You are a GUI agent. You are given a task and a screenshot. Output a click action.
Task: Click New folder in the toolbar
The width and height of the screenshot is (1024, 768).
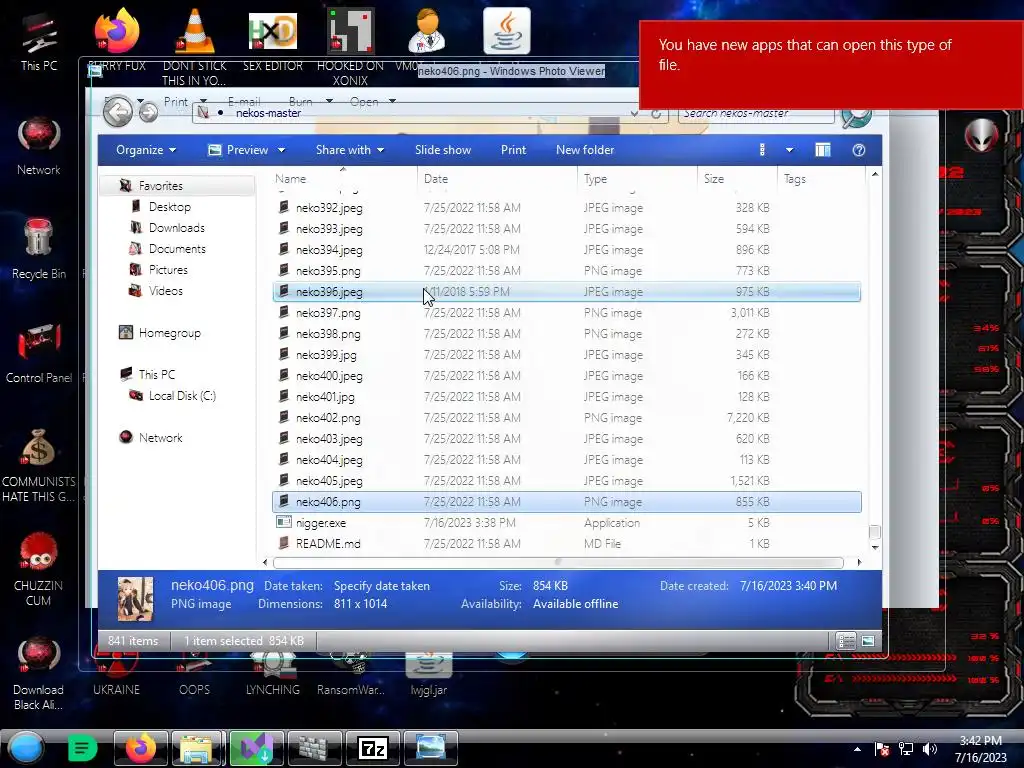[585, 150]
